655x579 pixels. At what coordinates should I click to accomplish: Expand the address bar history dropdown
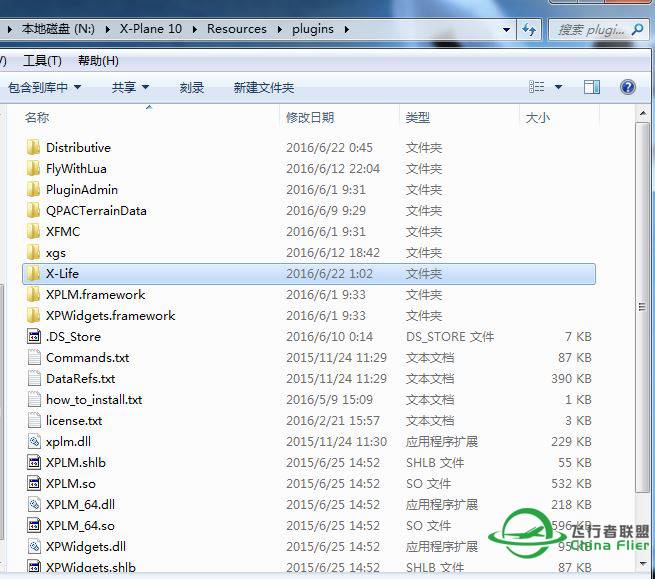(506, 30)
